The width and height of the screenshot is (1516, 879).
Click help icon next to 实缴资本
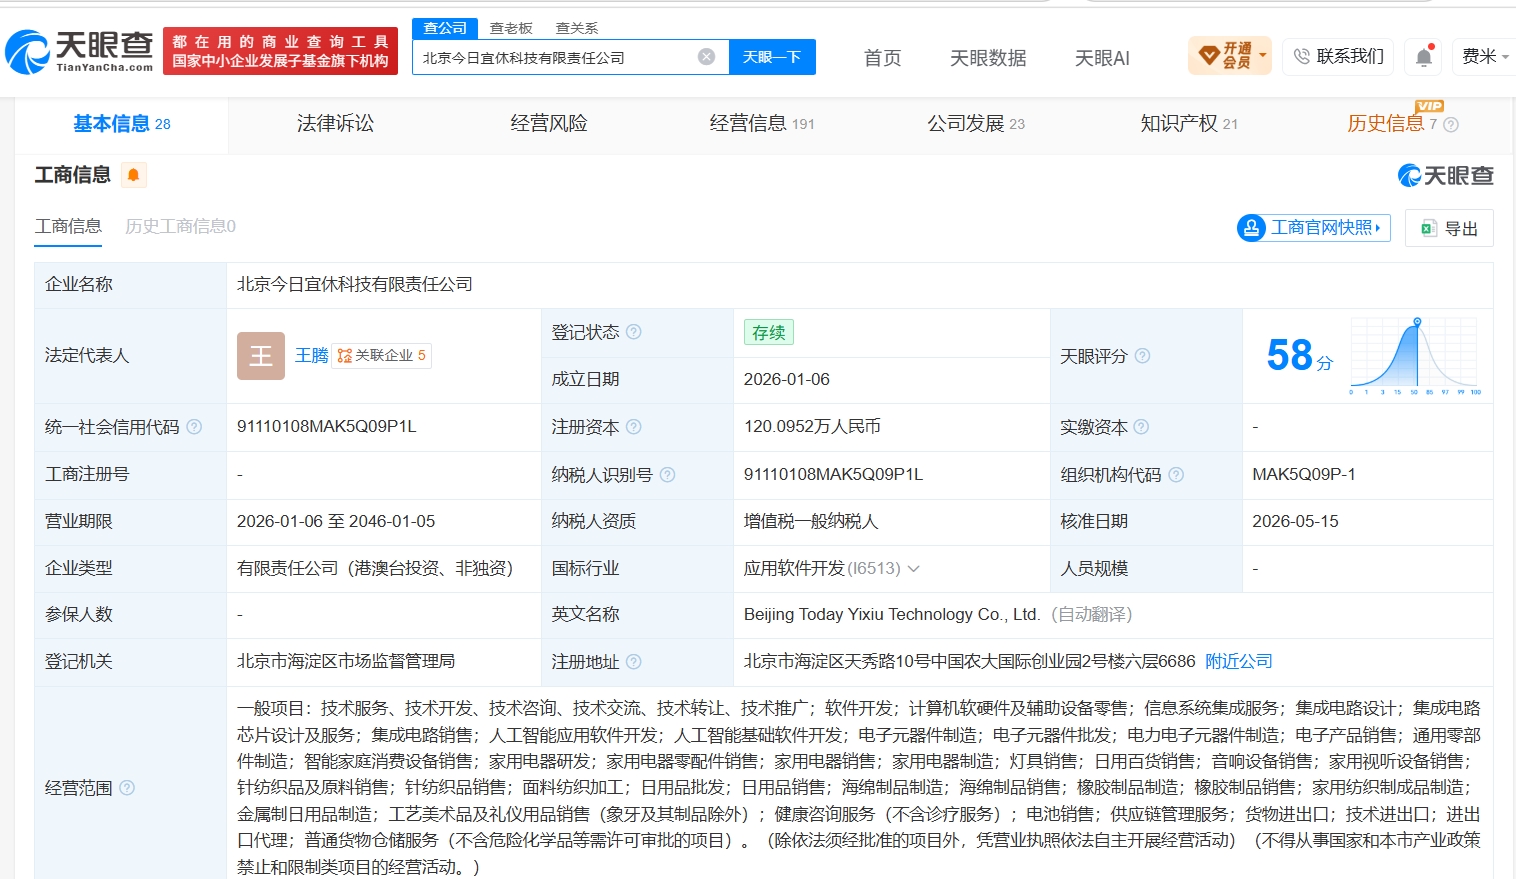(x=1141, y=427)
